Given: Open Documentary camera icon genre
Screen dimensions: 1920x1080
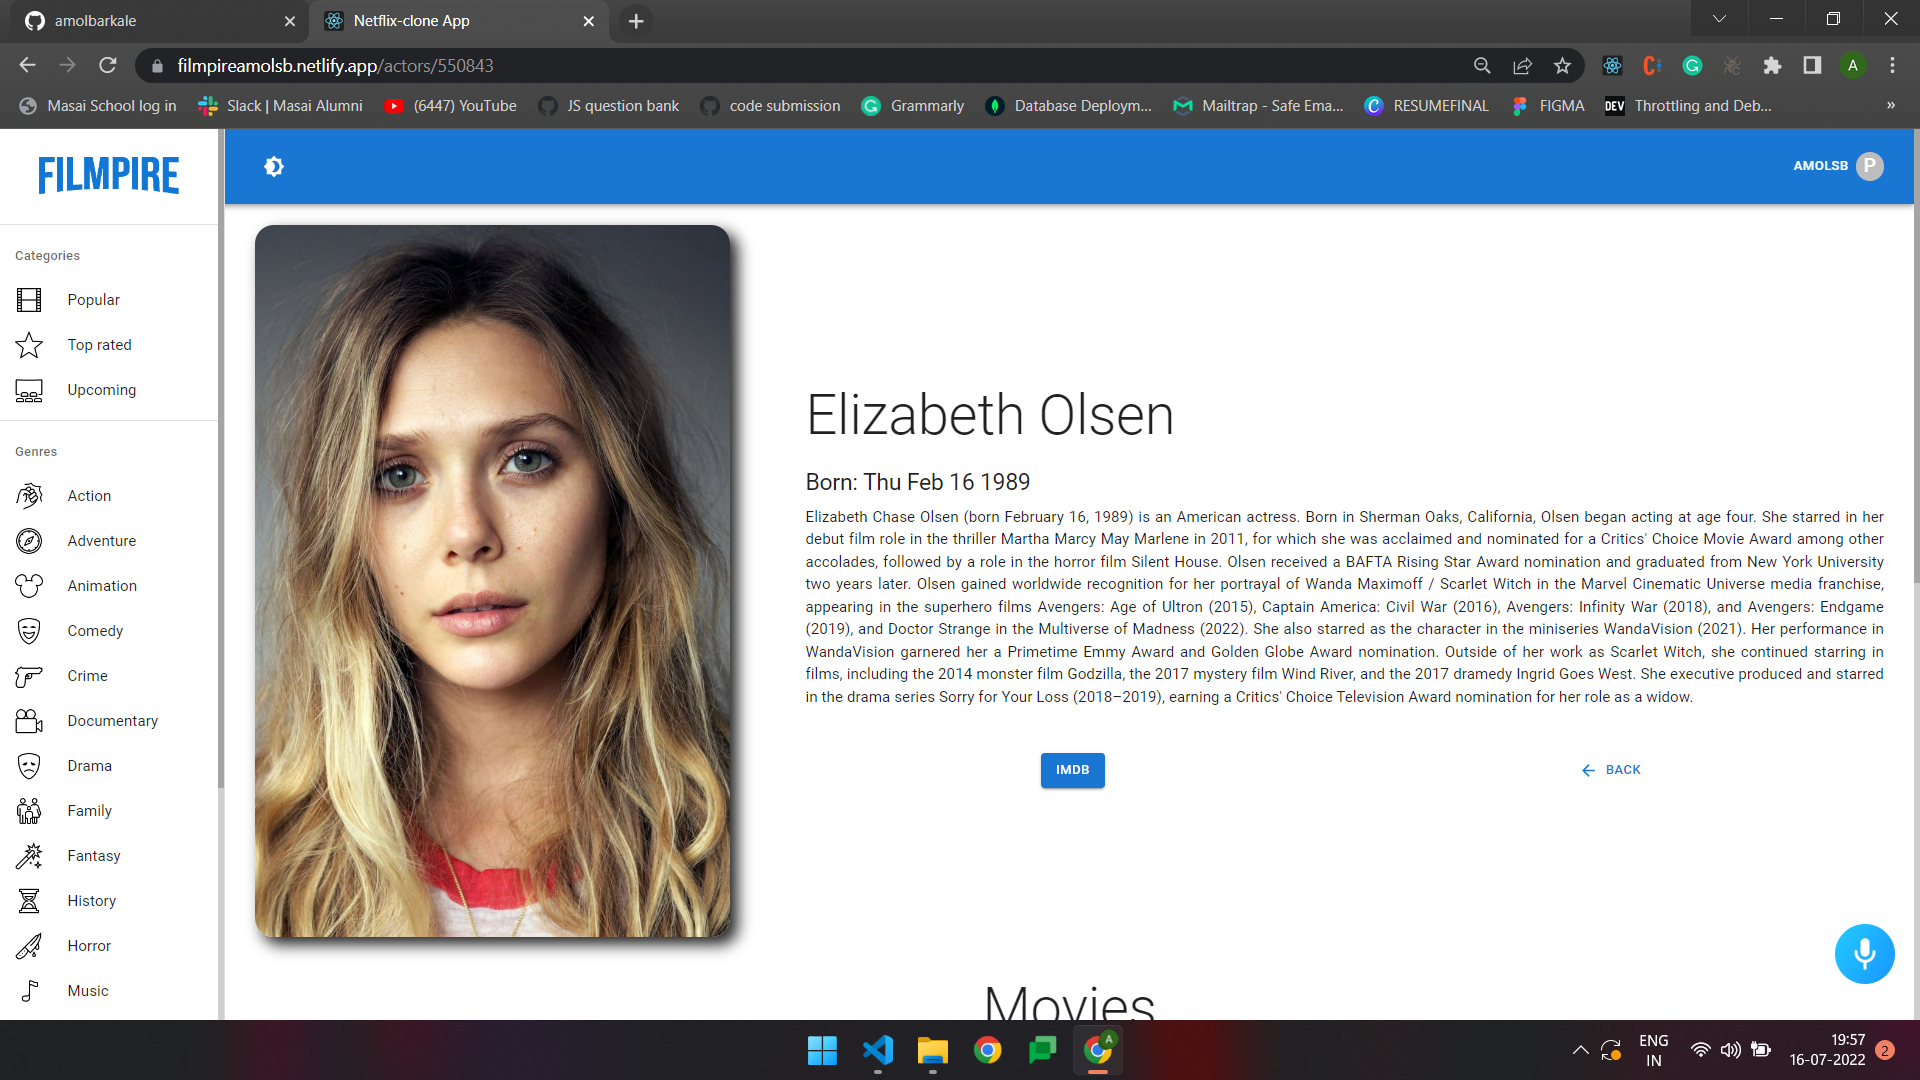Looking at the screenshot, I should [29, 721].
